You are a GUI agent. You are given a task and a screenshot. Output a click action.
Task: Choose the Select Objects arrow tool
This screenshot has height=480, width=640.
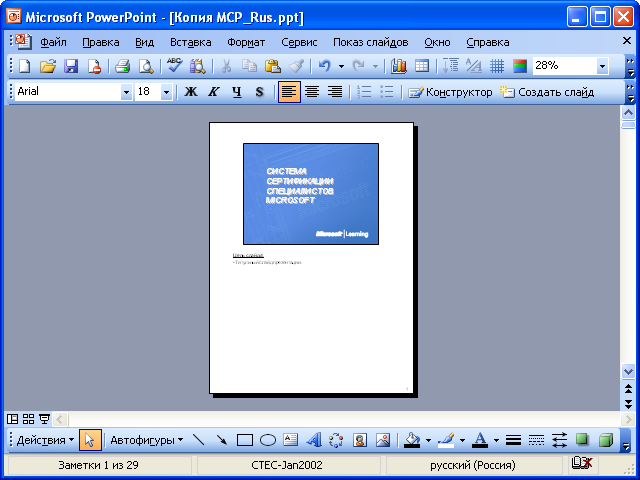point(90,440)
